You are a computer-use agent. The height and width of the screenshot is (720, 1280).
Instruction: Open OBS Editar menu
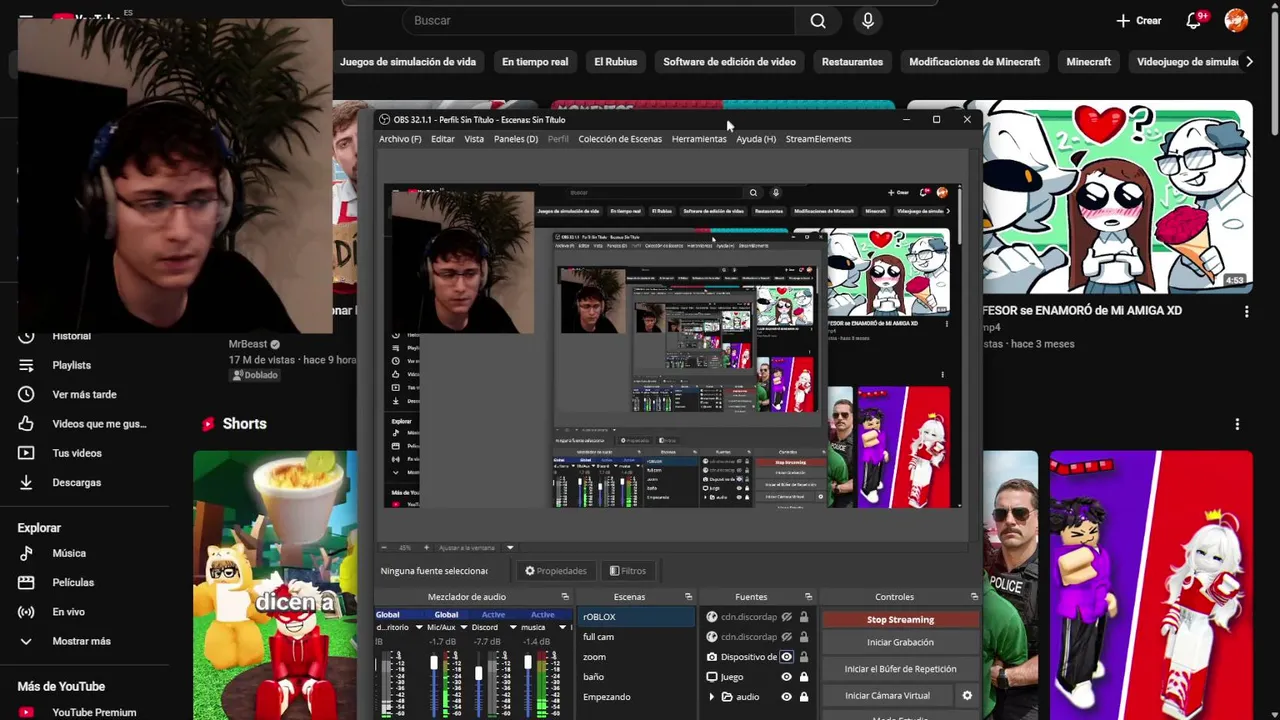442,139
